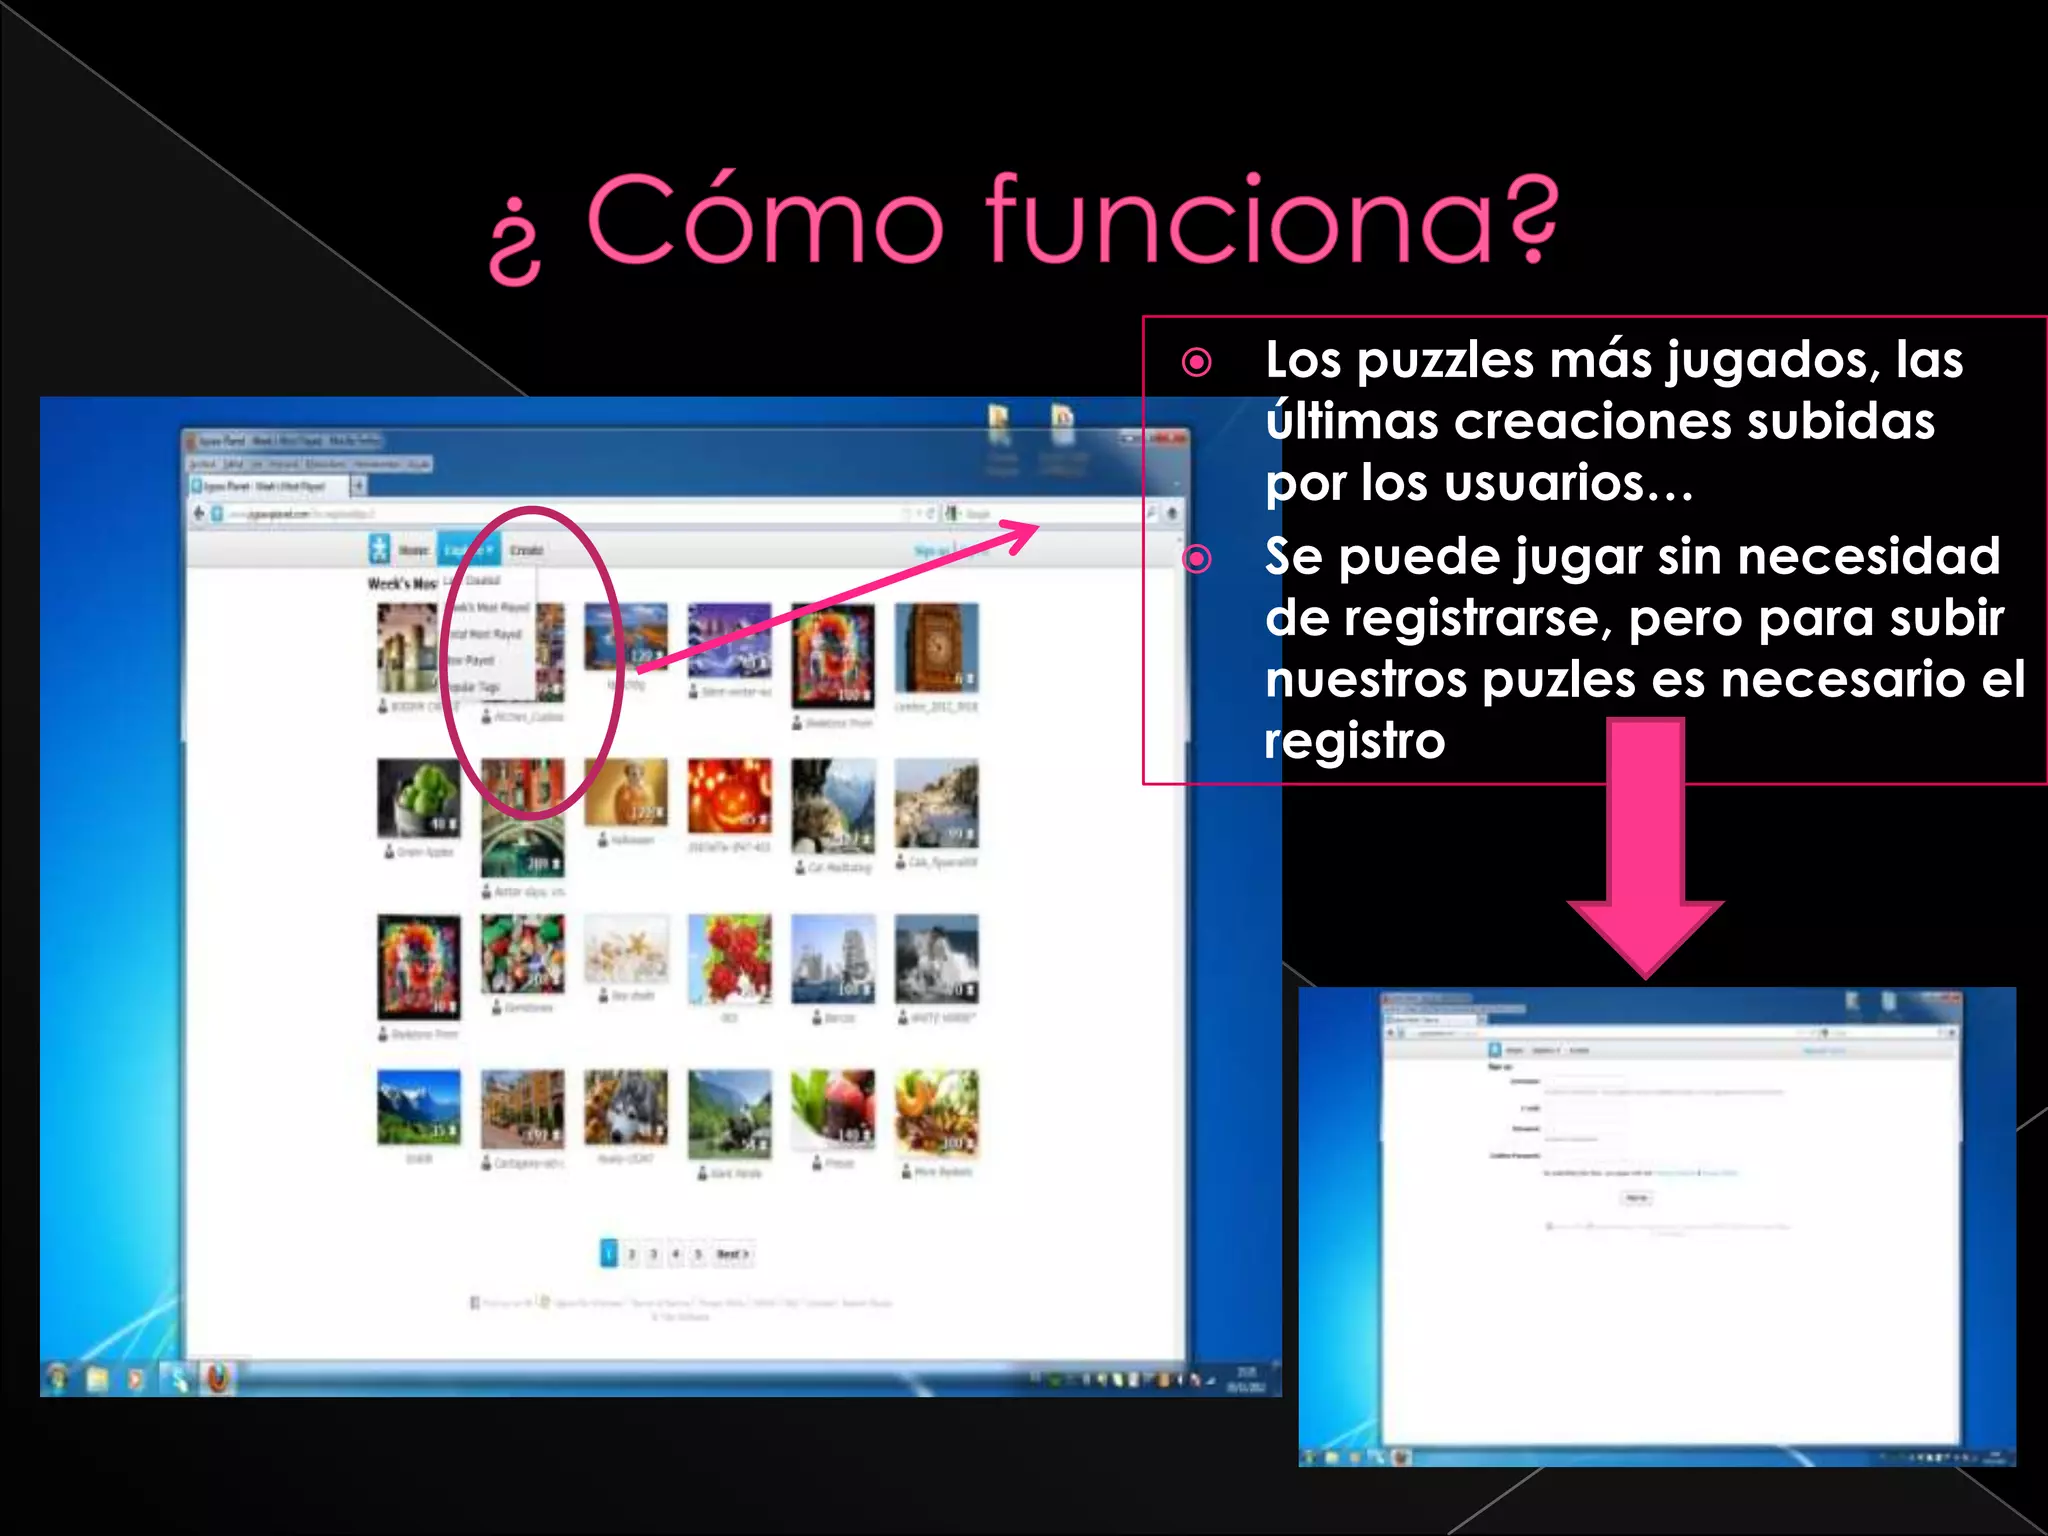Click the Firefox icon on the taskbar
The image size is (2048, 1536).
pyautogui.click(x=217, y=1379)
